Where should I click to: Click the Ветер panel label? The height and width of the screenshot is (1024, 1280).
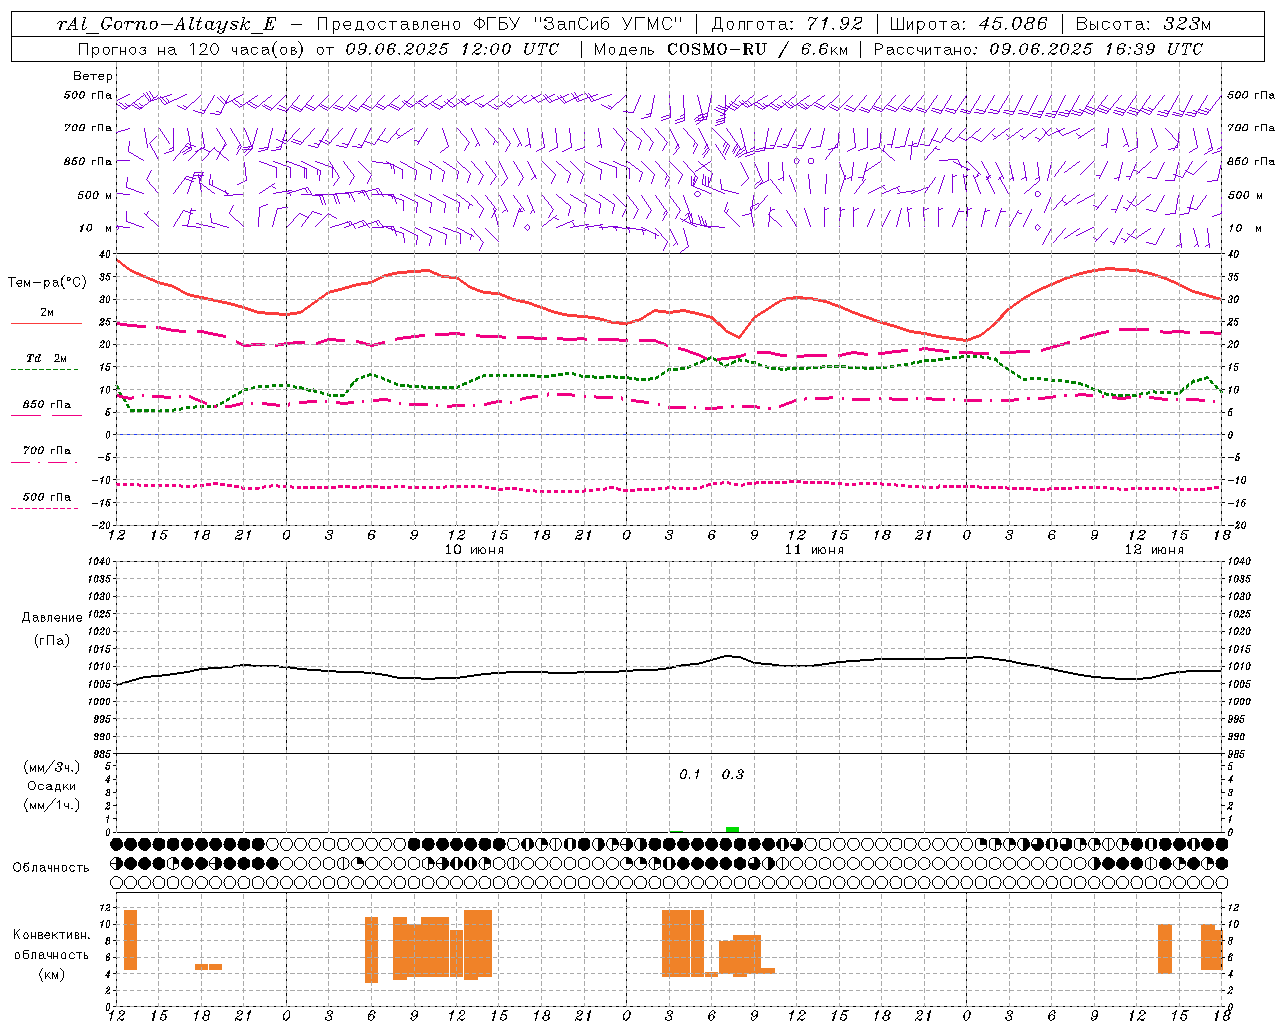click(x=93, y=76)
